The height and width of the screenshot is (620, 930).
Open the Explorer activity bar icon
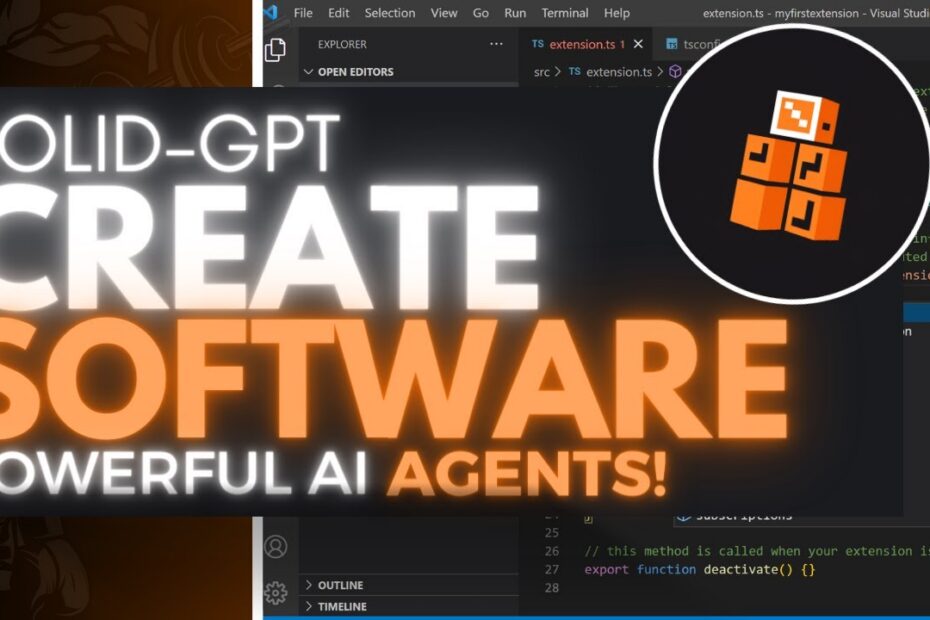(x=275, y=50)
